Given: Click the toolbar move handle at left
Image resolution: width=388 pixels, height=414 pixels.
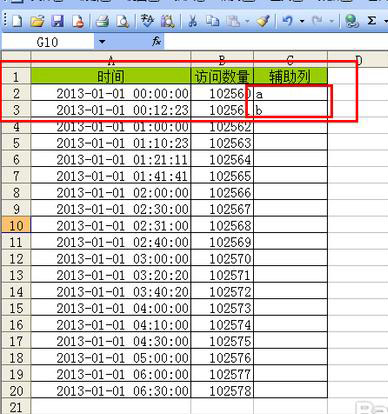Looking at the screenshot, I should pos(5,21).
